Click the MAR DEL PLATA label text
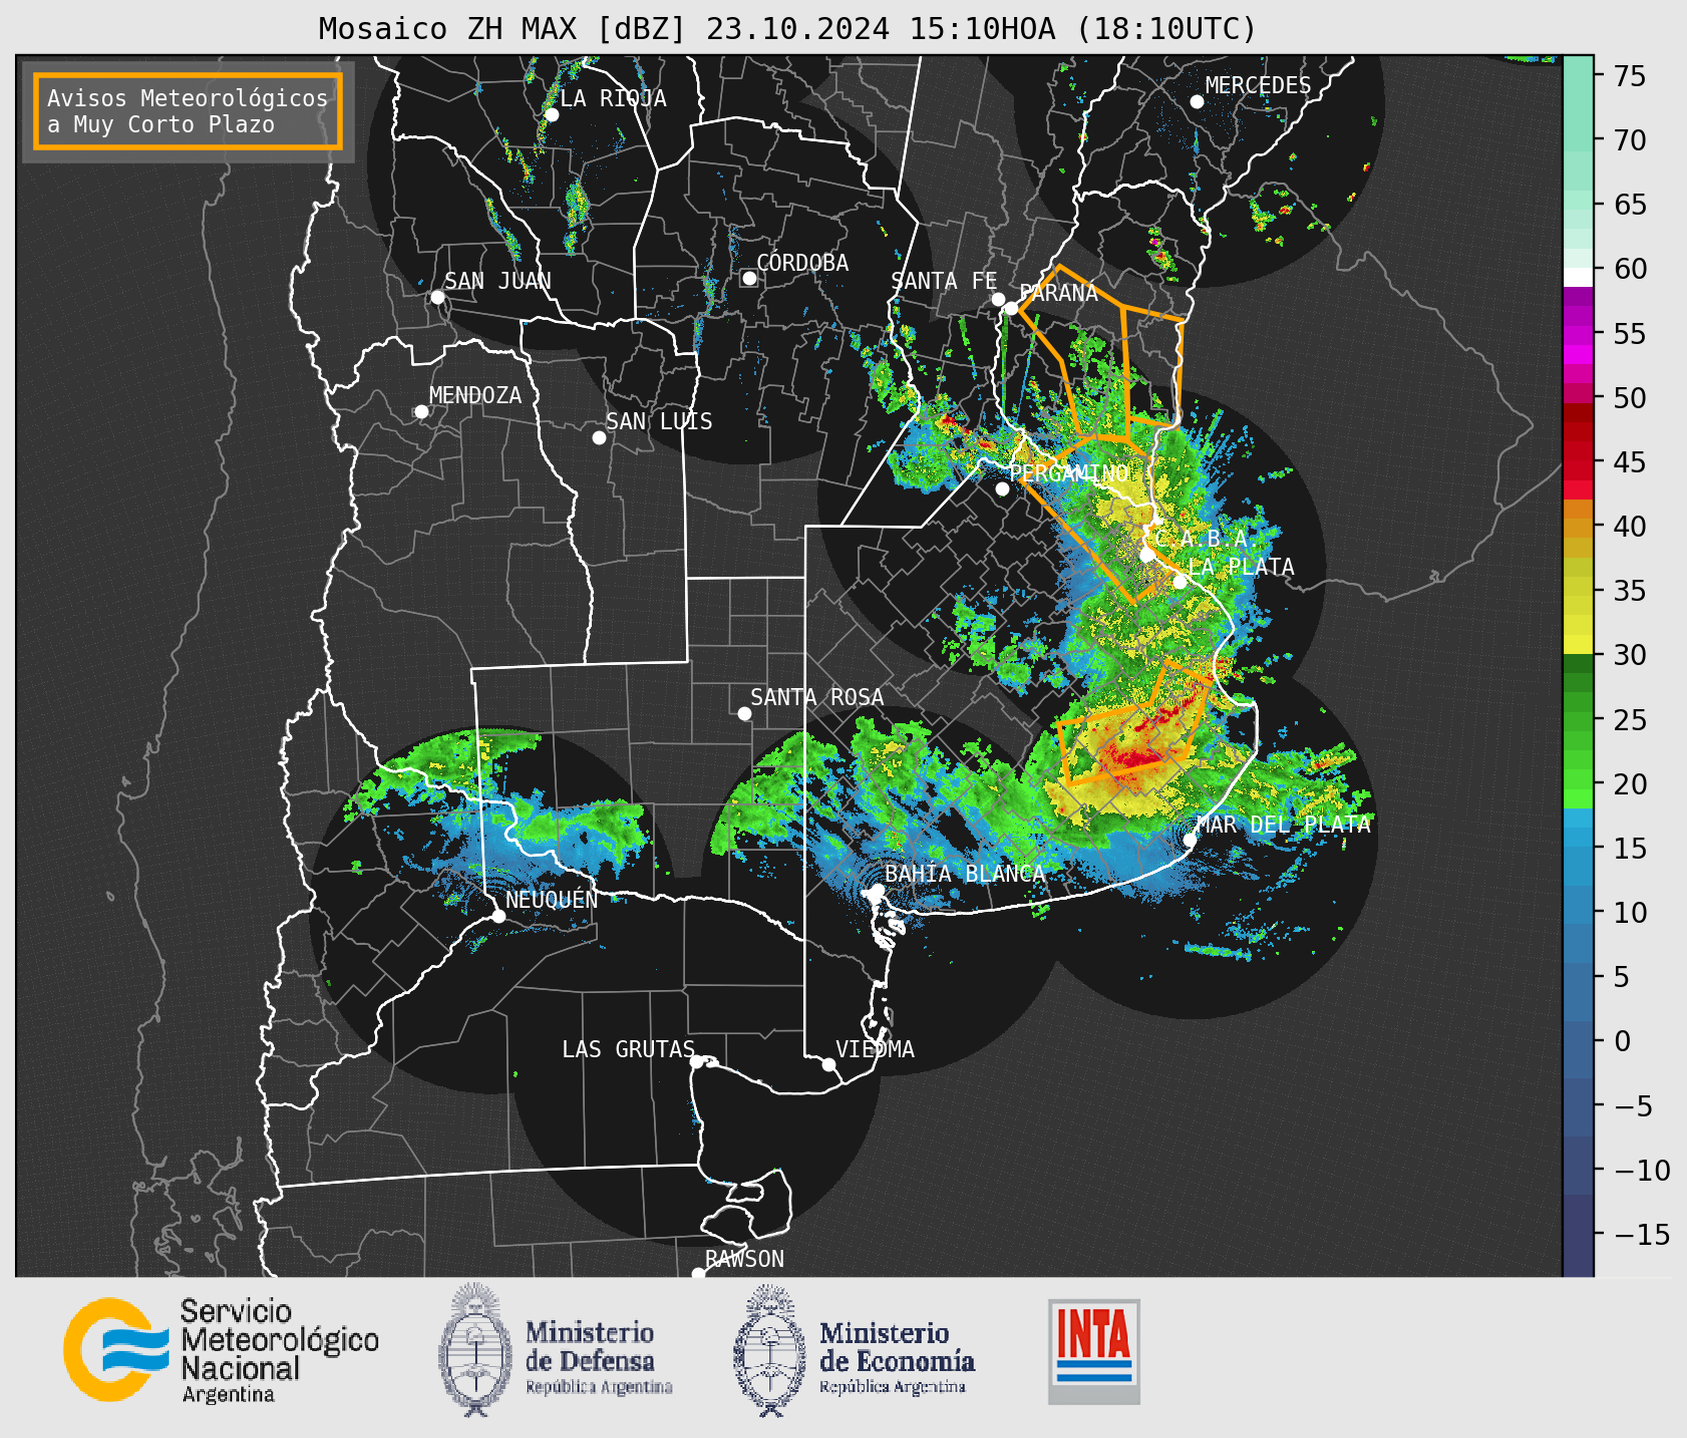 point(1283,825)
